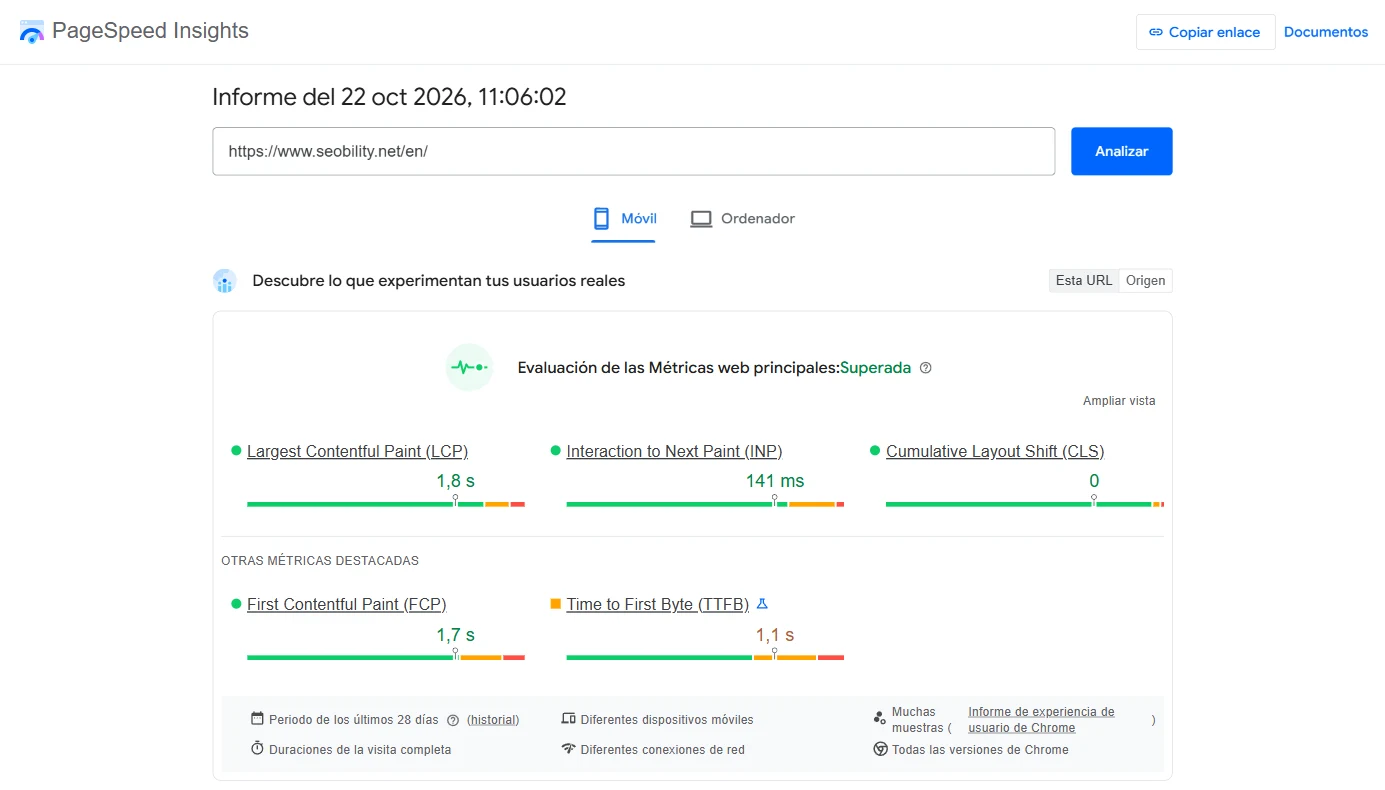
Task: Click the experimental flask icon beside TTFB
Action: click(x=762, y=604)
